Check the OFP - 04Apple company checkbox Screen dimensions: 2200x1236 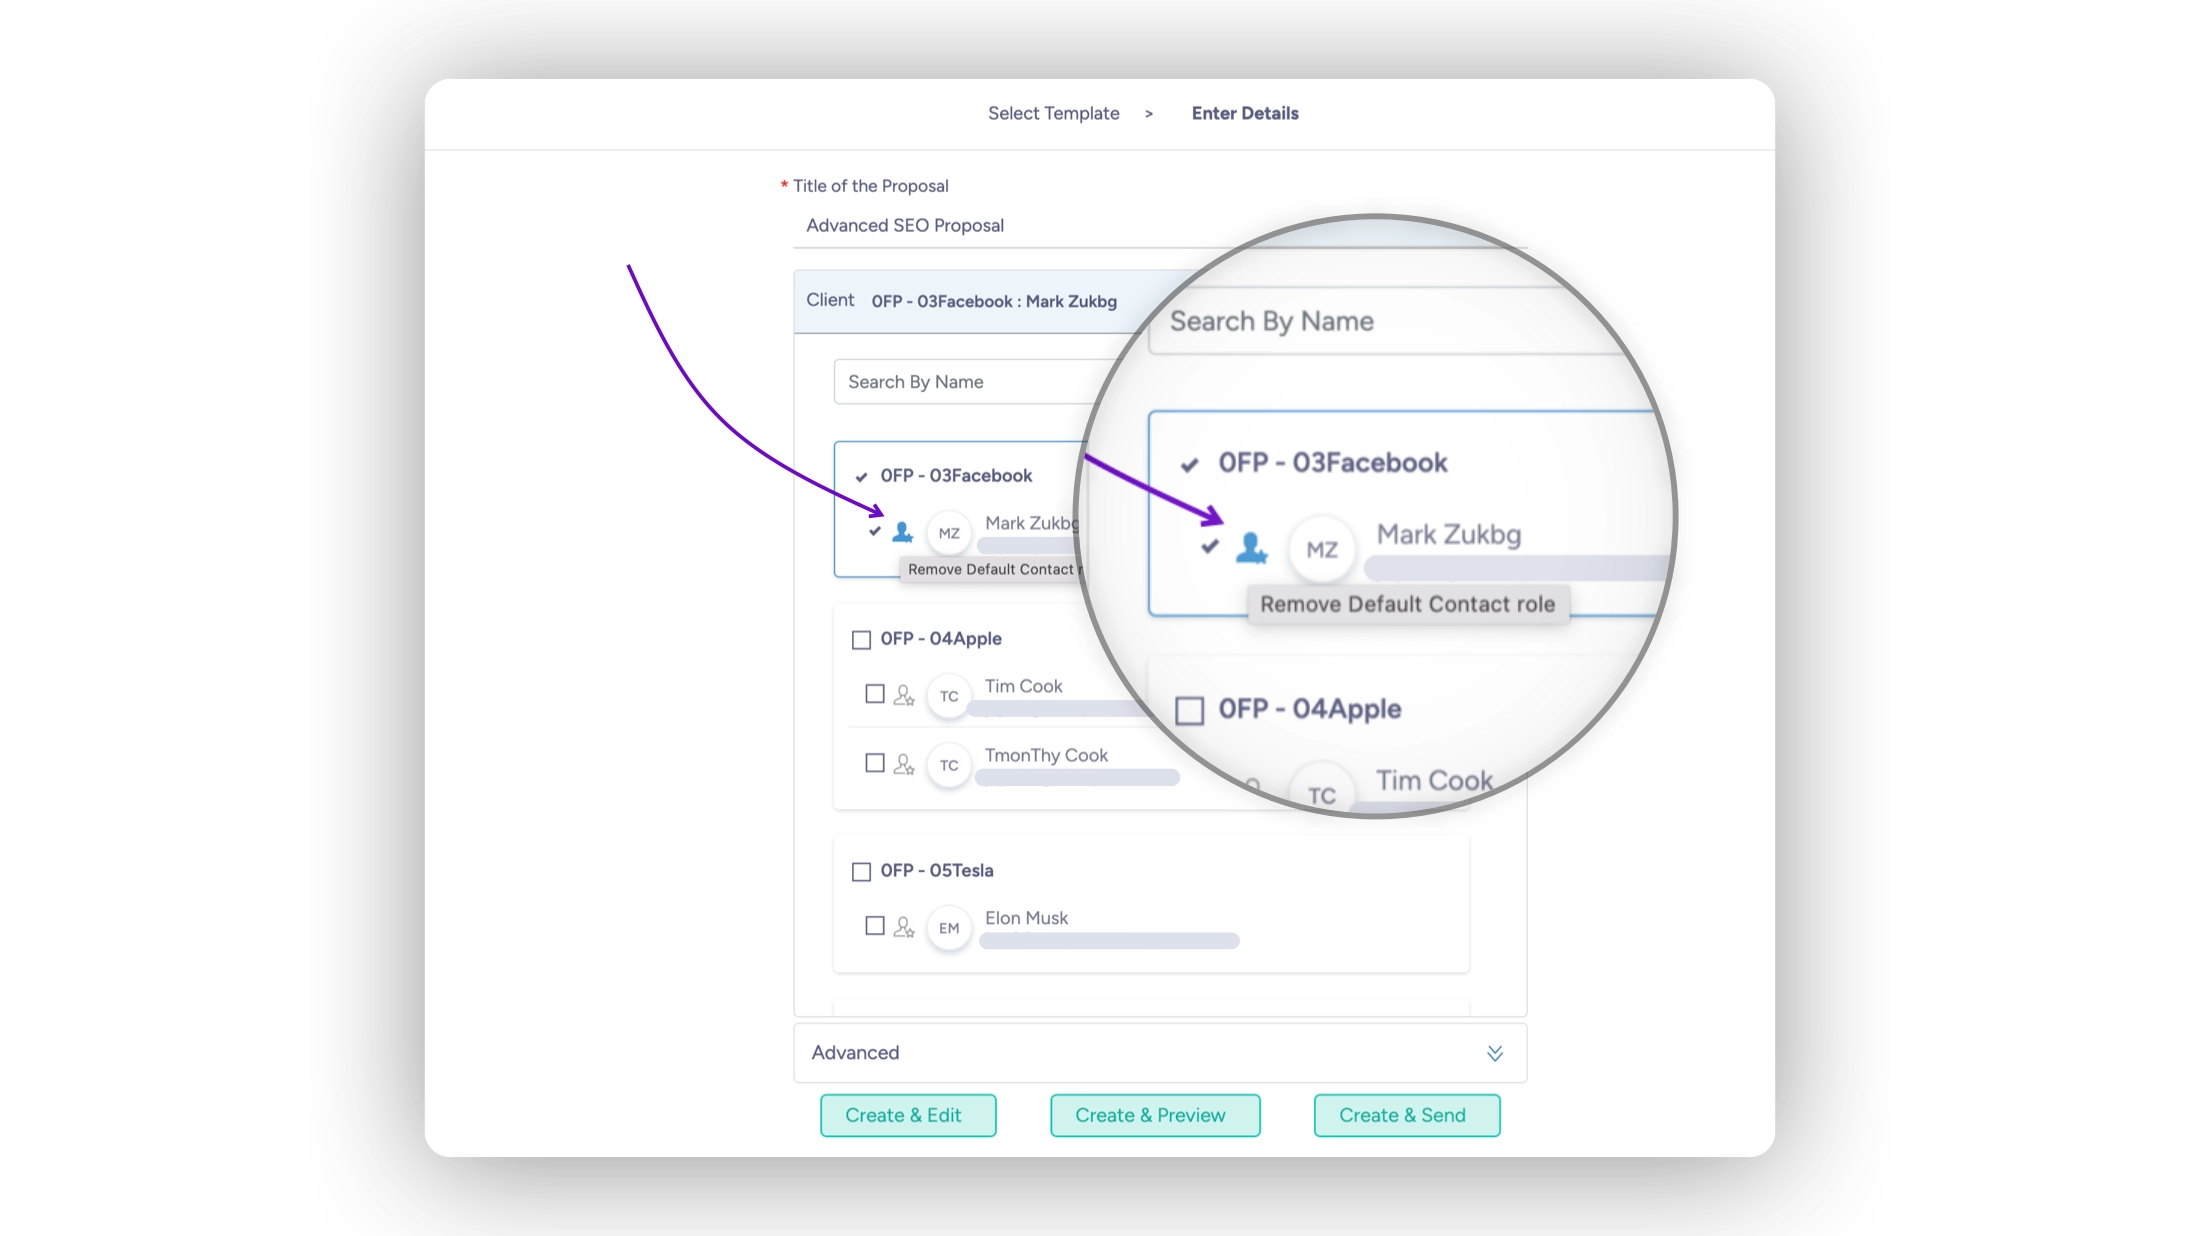(861, 640)
